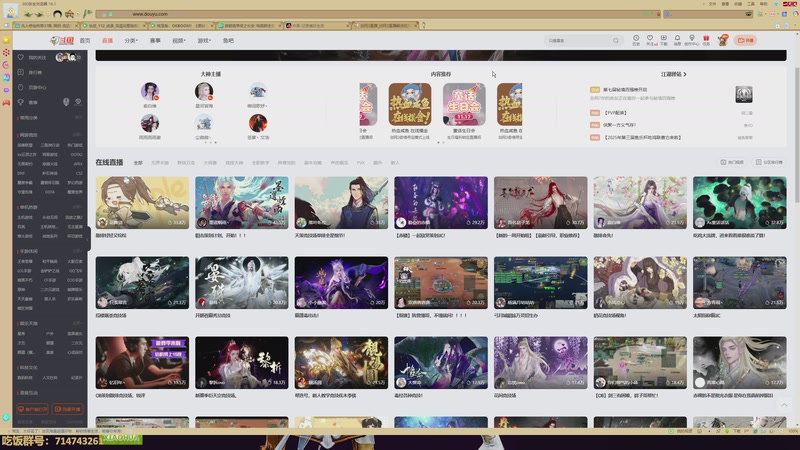Click the Douyu logo in the header
The height and width of the screenshot is (450, 800).
[62, 40]
